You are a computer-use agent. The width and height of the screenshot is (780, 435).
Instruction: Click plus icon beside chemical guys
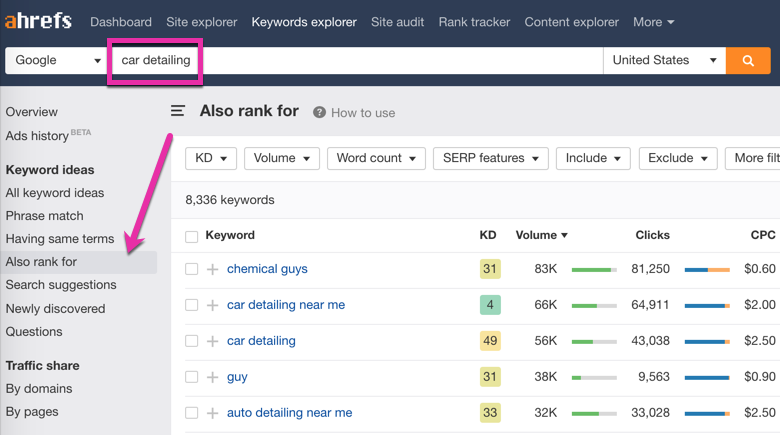pos(212,269)
